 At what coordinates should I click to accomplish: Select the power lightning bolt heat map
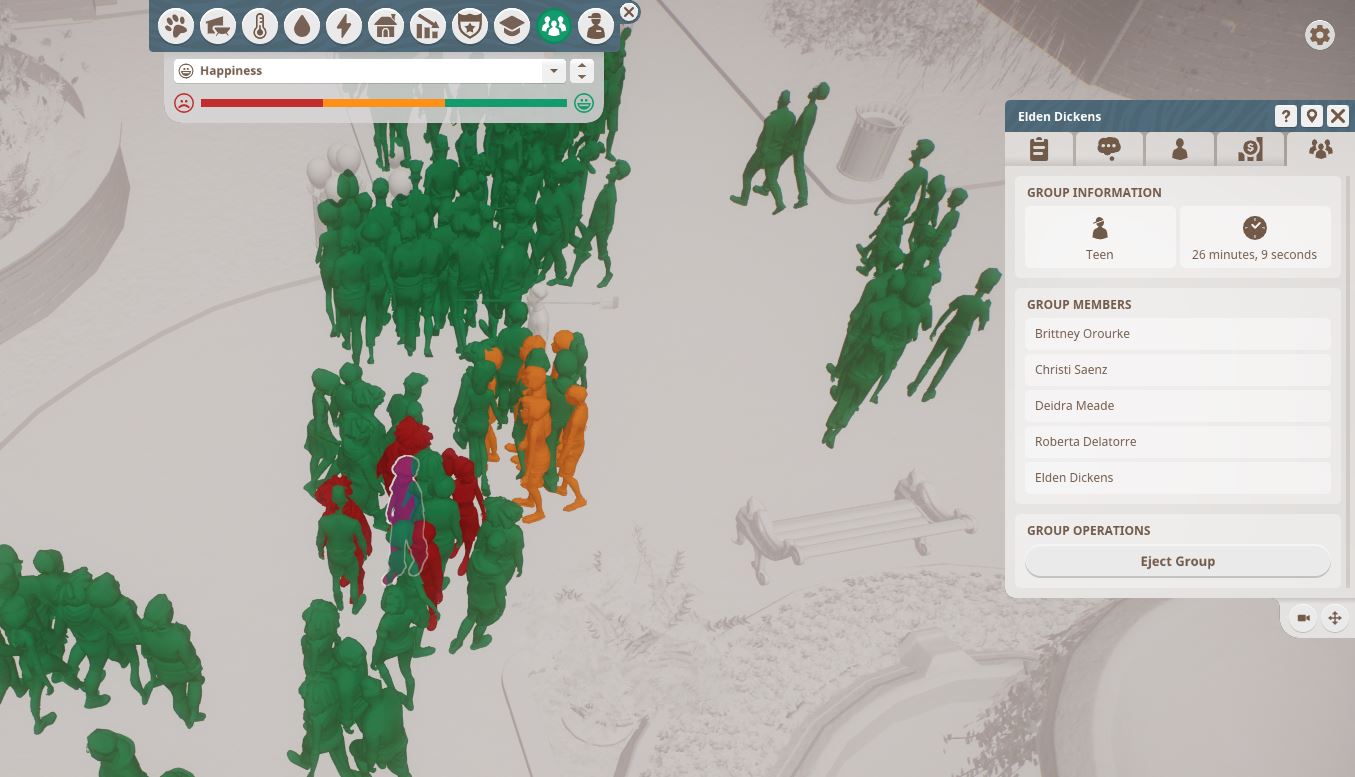click(344, 26)
